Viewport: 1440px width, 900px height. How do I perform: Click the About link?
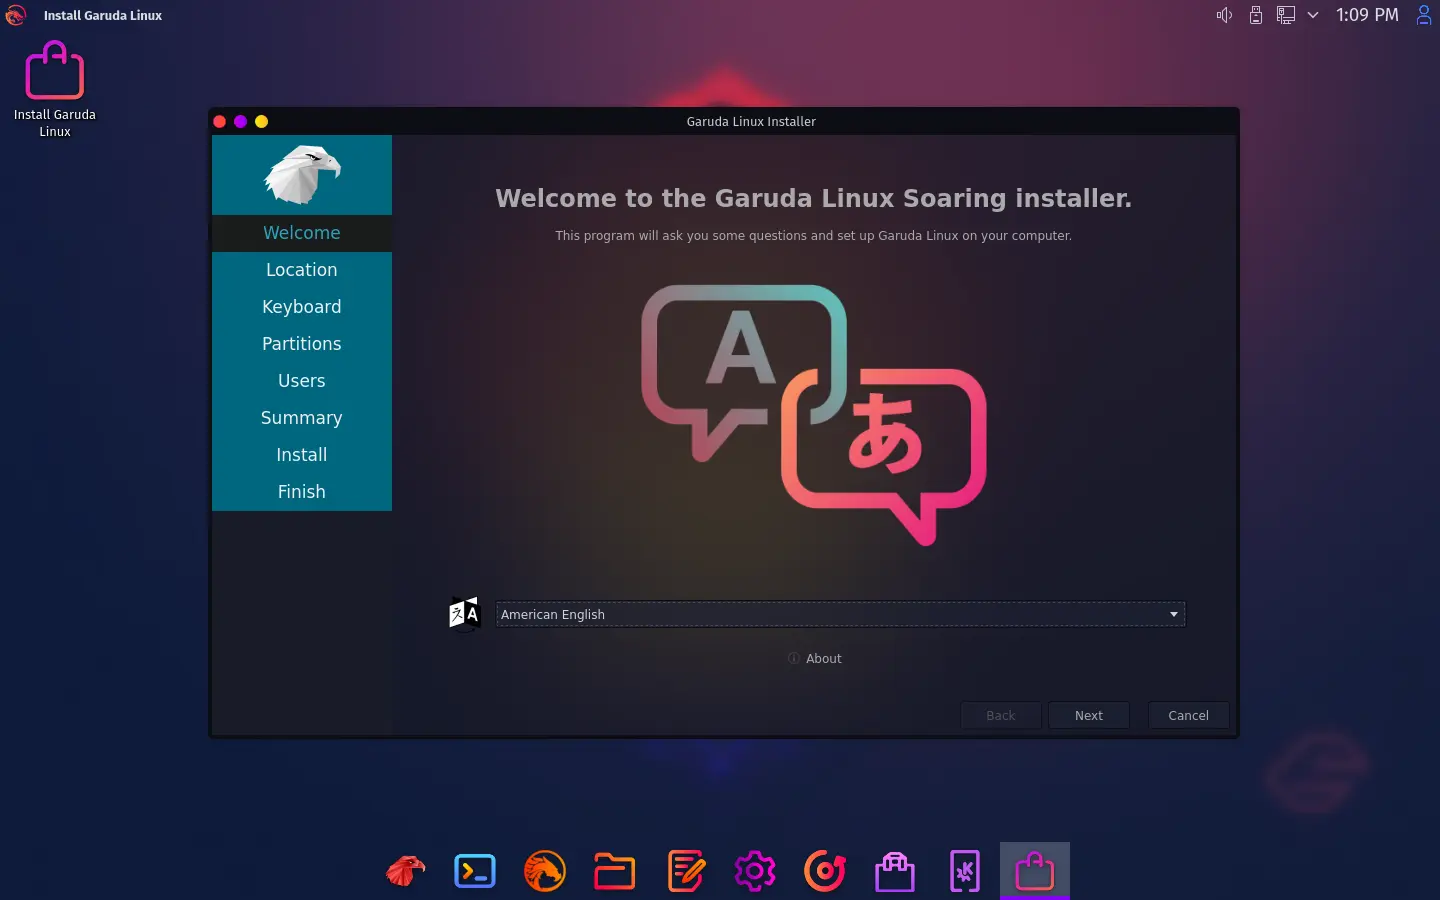(x=815, y=658)
